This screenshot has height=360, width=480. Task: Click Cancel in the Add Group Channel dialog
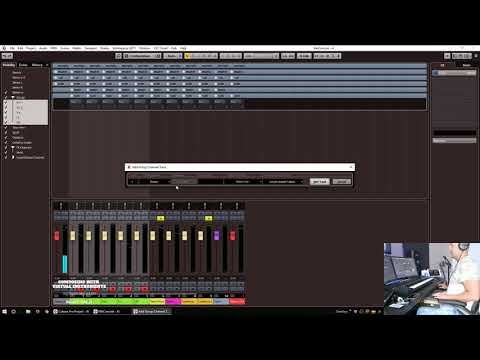[x=342, y=182]
